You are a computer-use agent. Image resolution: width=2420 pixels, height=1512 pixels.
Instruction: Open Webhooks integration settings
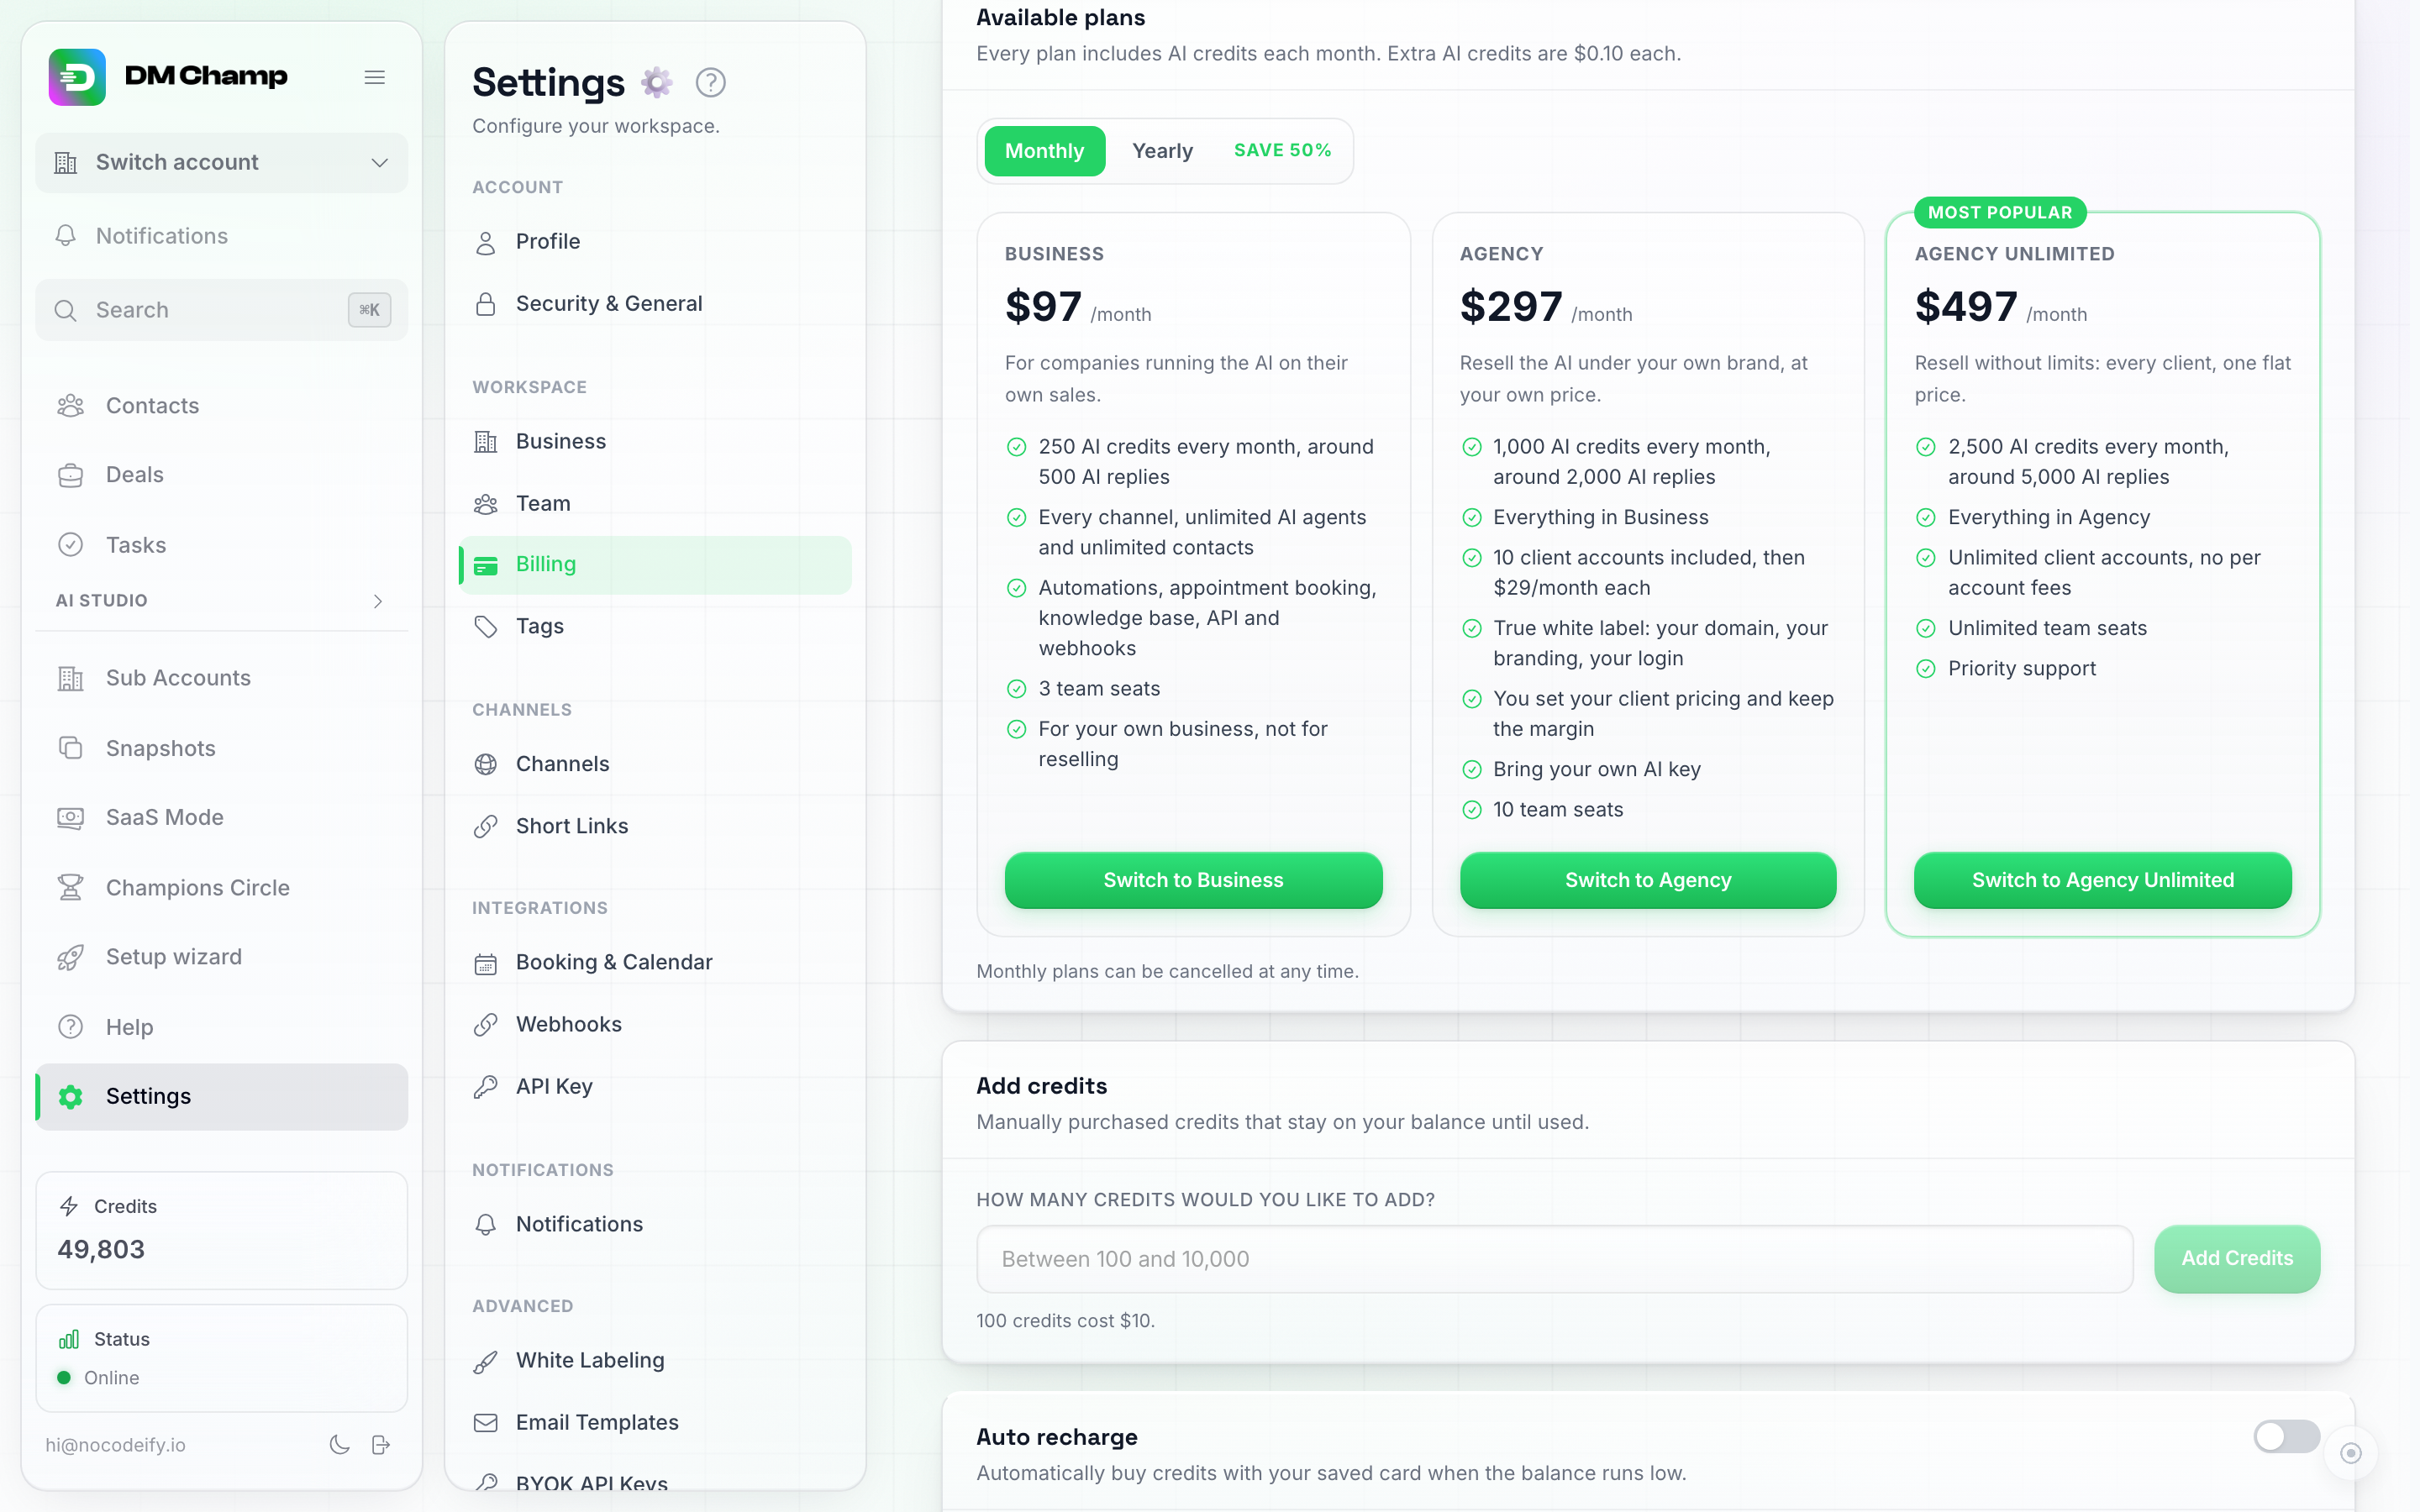(655, 1024)
